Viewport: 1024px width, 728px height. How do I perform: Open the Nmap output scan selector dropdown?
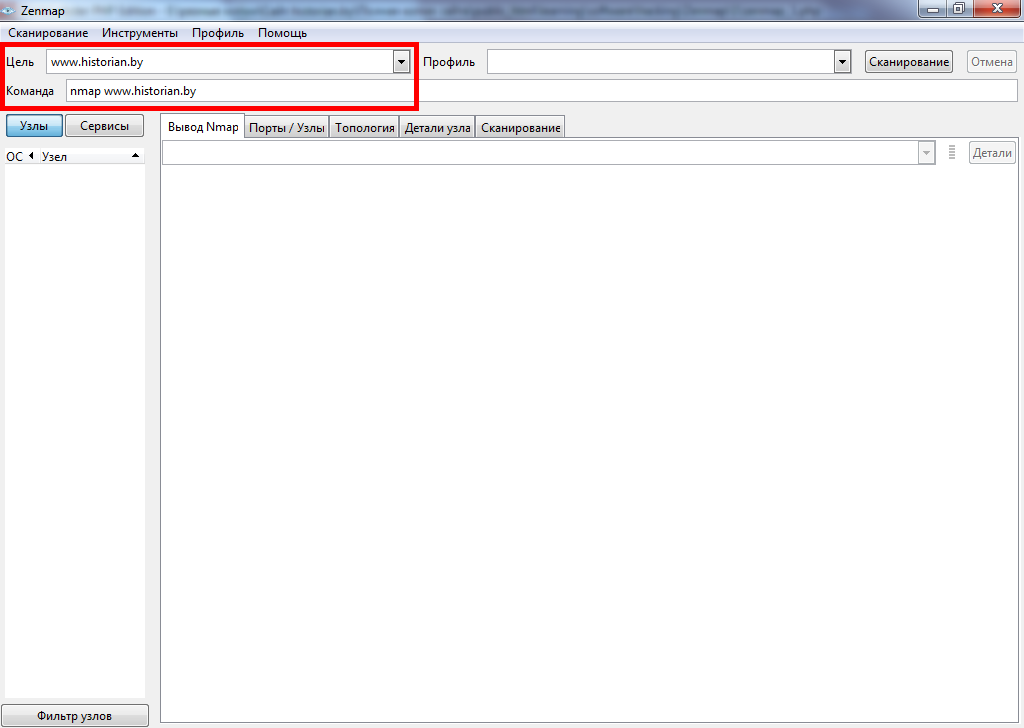(926, 153)
